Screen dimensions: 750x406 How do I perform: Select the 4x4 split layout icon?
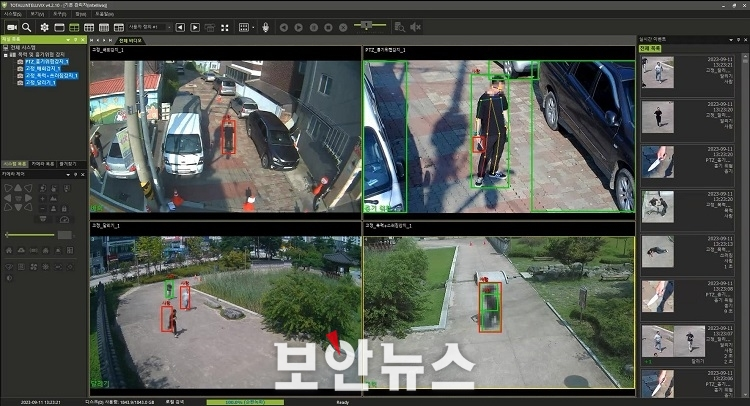(104, 28)
